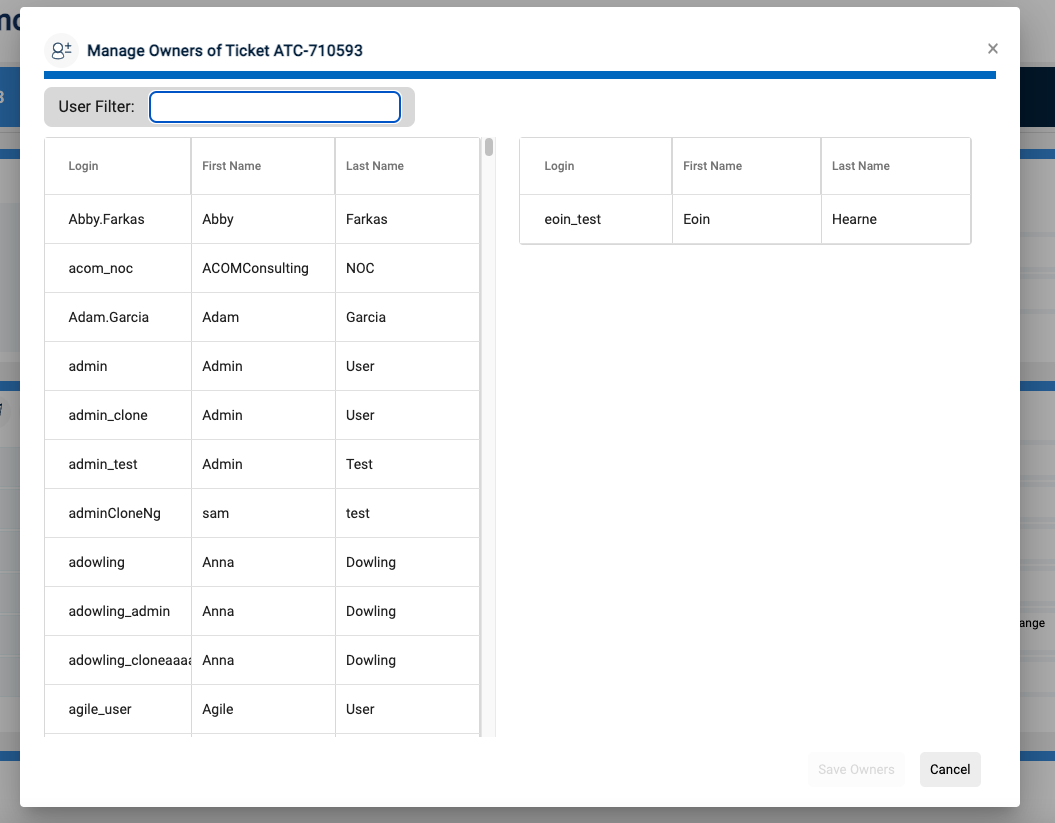Sort left table by First Name header
Viewport: 1055px width, 823px height.
pyautogui.click(x=231, y=166)
